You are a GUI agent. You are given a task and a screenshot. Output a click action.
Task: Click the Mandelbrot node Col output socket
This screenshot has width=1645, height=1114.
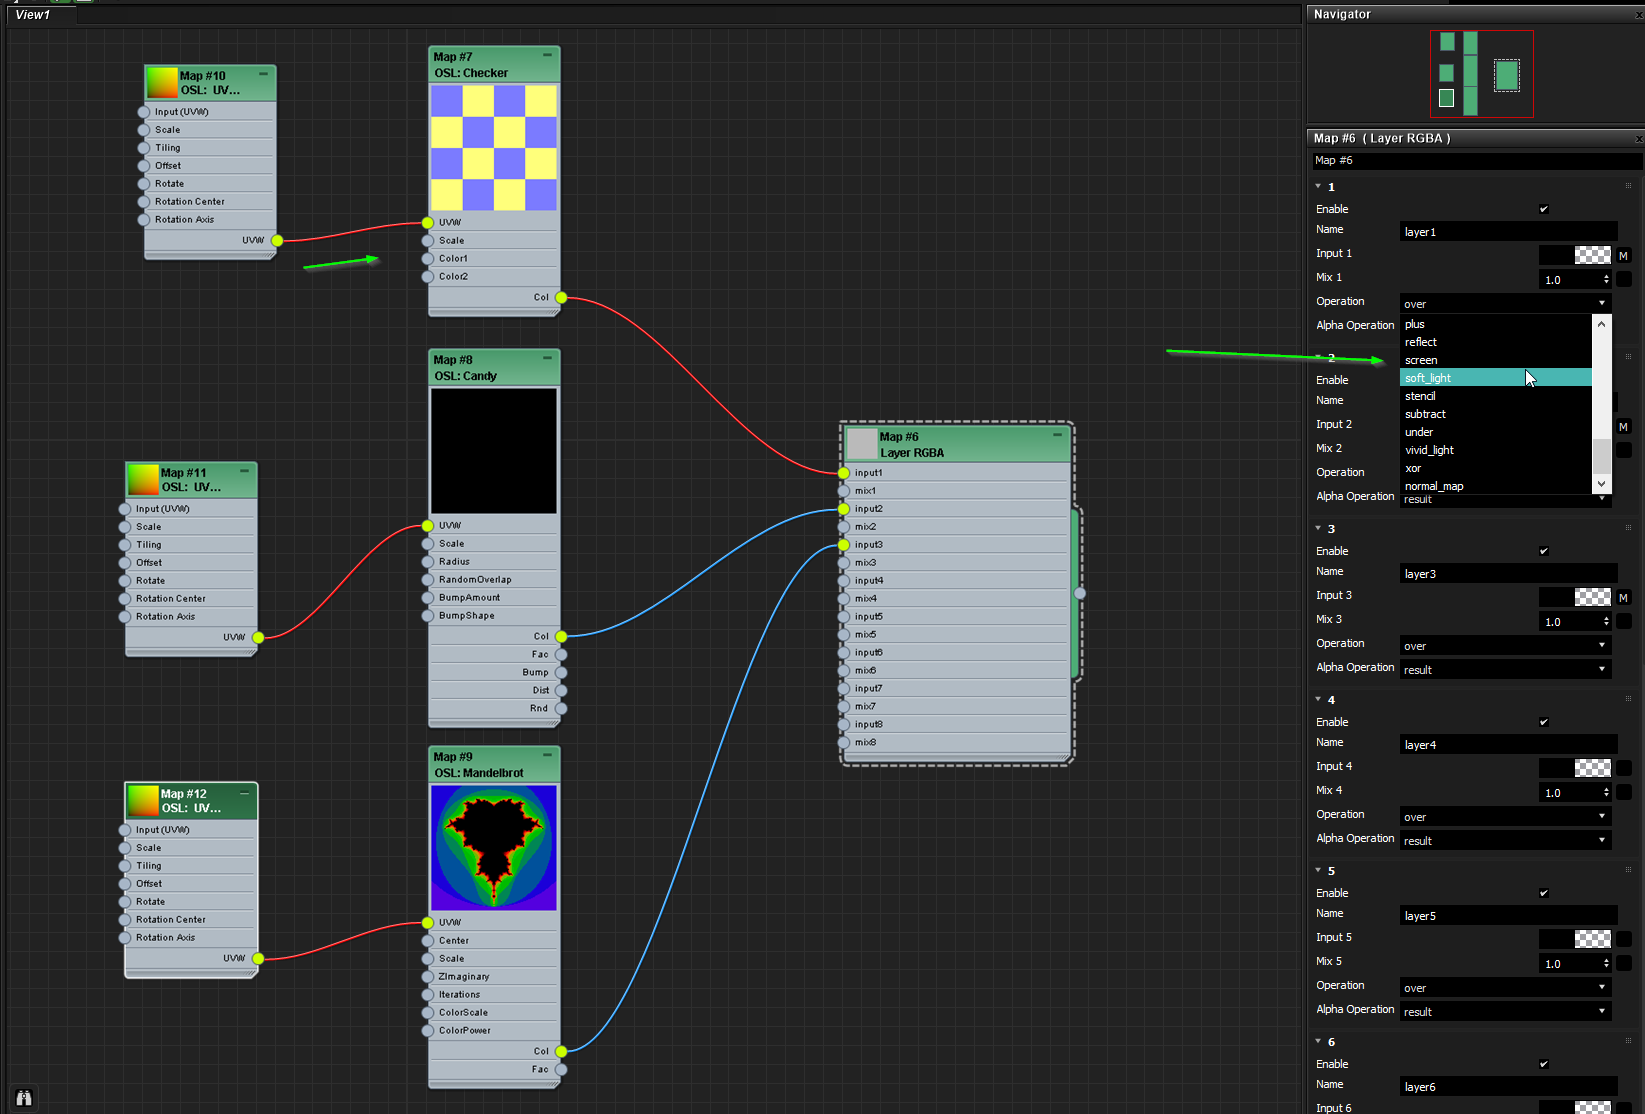click(x=561, y=1051)
